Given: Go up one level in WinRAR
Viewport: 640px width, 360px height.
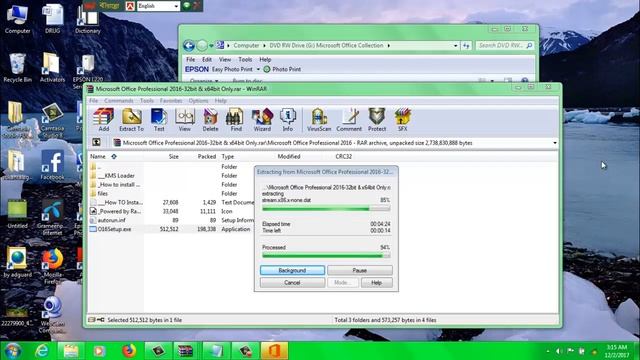Looking at the screenshot, I should click(x=96, y=142).
